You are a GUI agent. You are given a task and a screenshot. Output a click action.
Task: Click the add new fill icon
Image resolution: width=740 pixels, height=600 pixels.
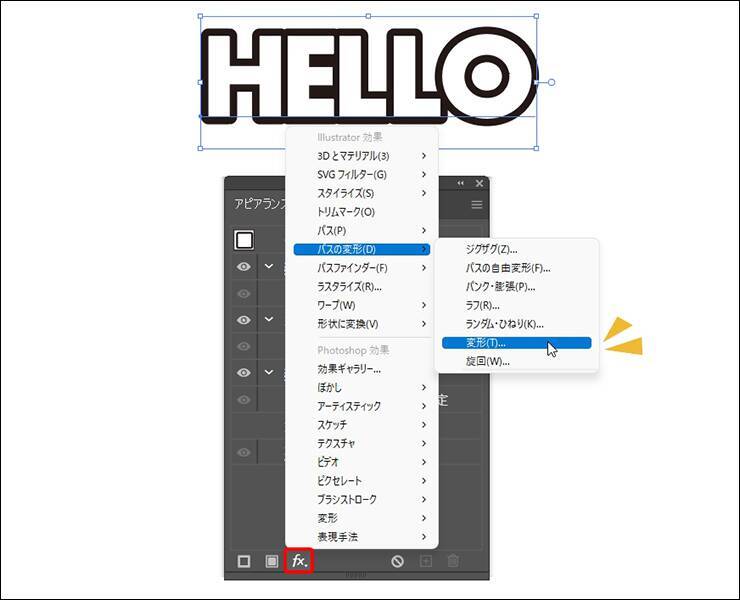[x=271, y=561]
